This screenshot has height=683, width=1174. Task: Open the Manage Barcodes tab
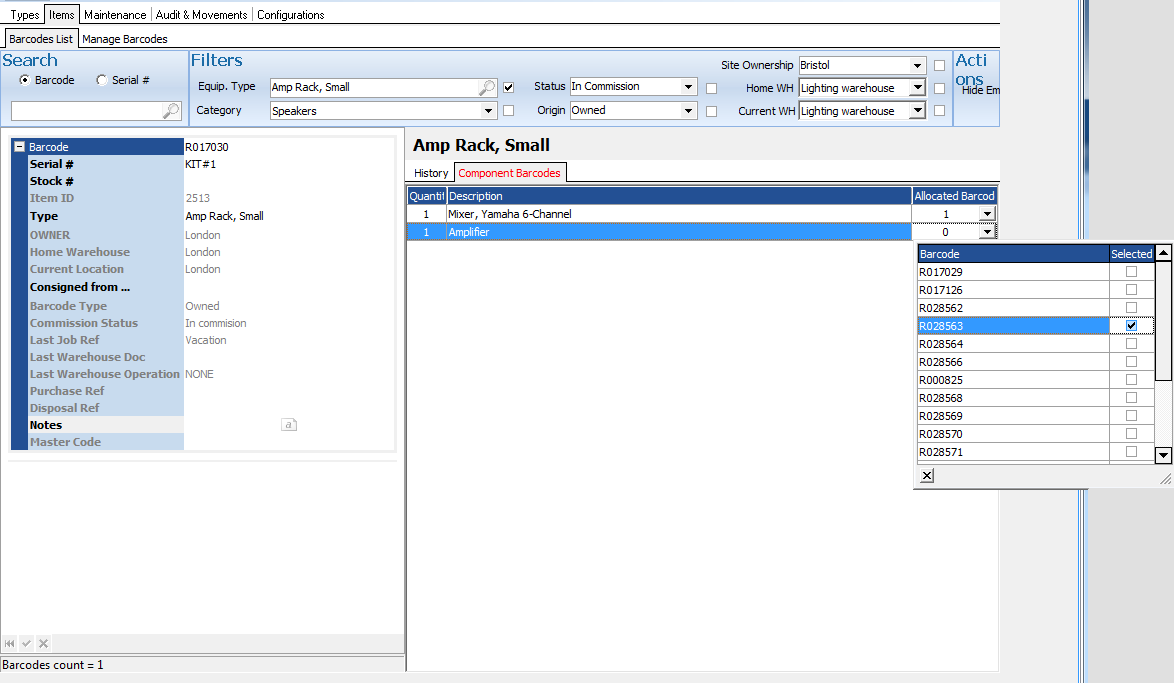point(125,39)
